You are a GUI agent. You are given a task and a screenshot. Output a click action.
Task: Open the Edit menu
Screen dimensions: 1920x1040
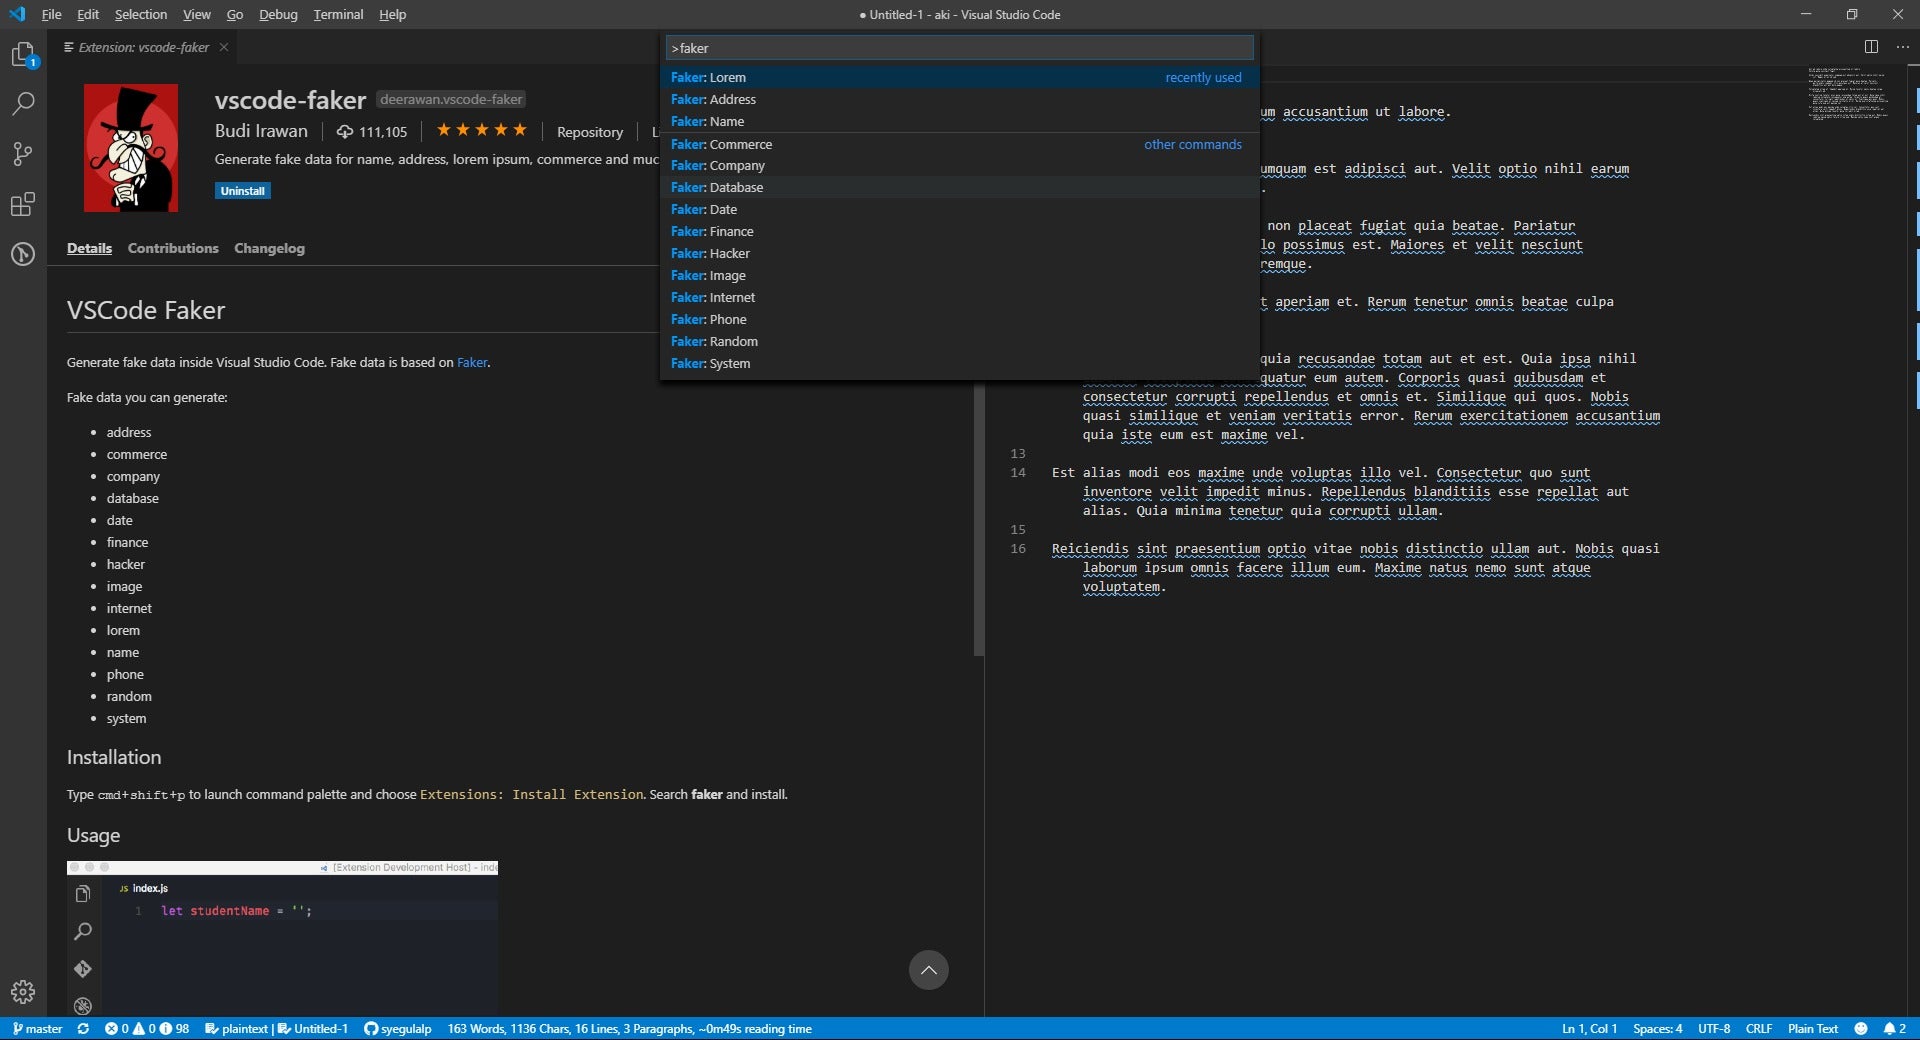click(88, 14)
